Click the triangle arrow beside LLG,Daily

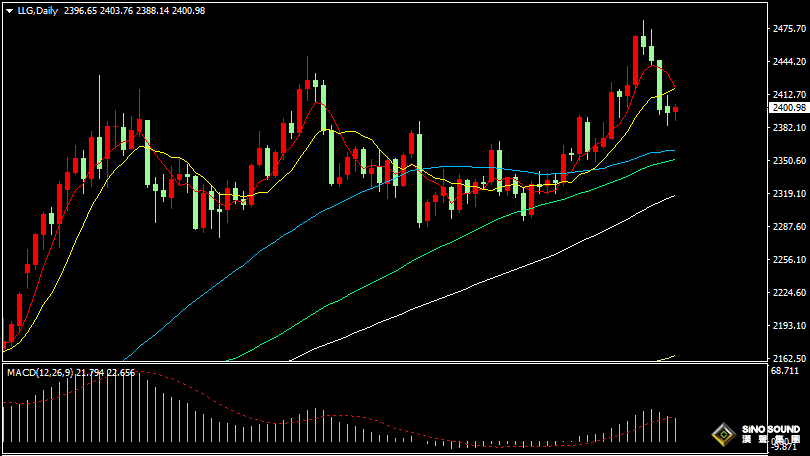(x=8, y=10)
